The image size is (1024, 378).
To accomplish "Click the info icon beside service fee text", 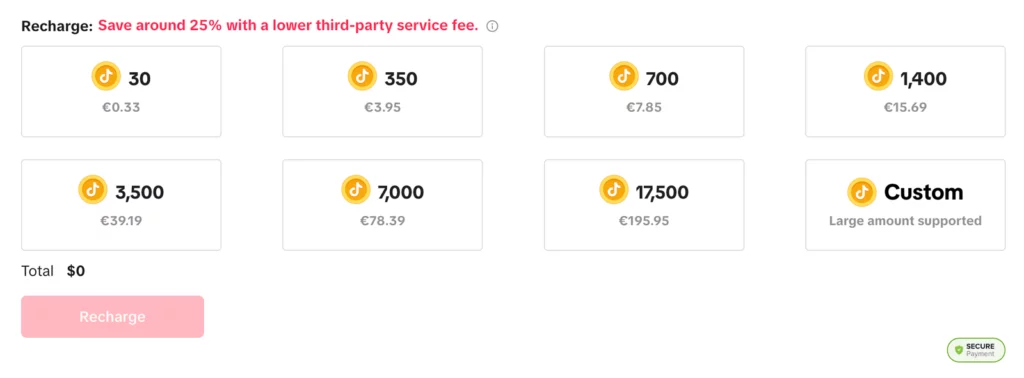I will [492, 27].
